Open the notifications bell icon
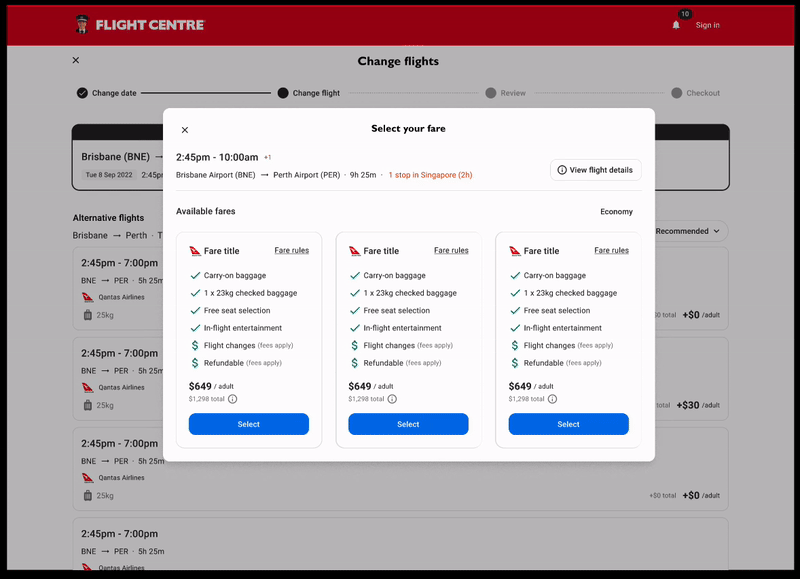Viewport: 800px width, 579px height. [x=676, y=25]
